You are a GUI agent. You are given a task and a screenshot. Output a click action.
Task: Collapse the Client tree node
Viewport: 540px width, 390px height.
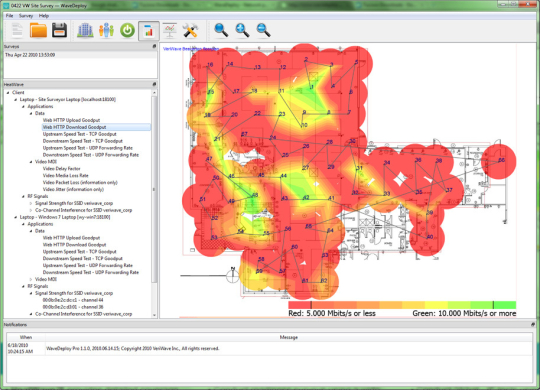(8, 92)
